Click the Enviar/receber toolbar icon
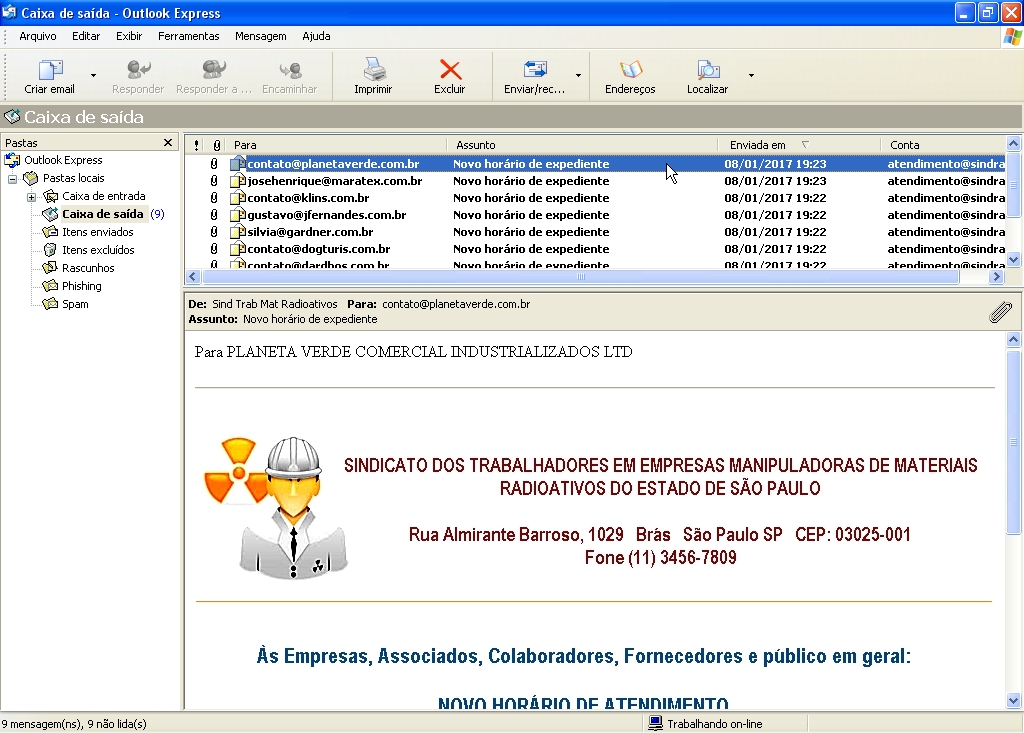 coord(535,69)
